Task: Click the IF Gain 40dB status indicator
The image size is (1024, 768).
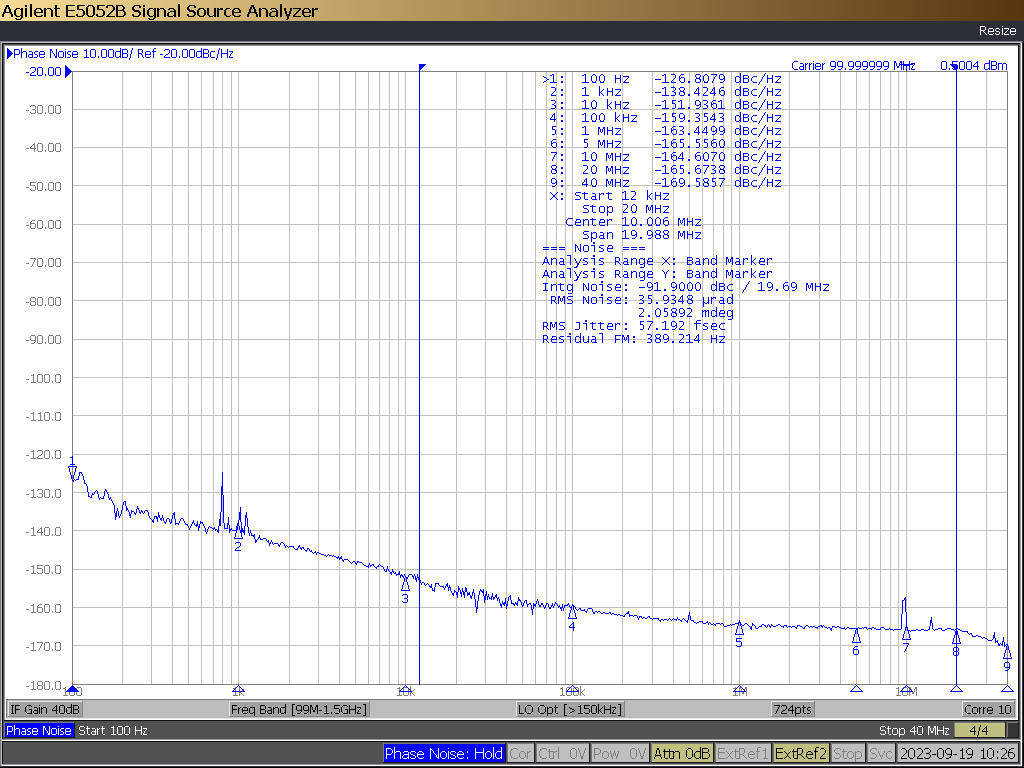Action: click(44, 708)
